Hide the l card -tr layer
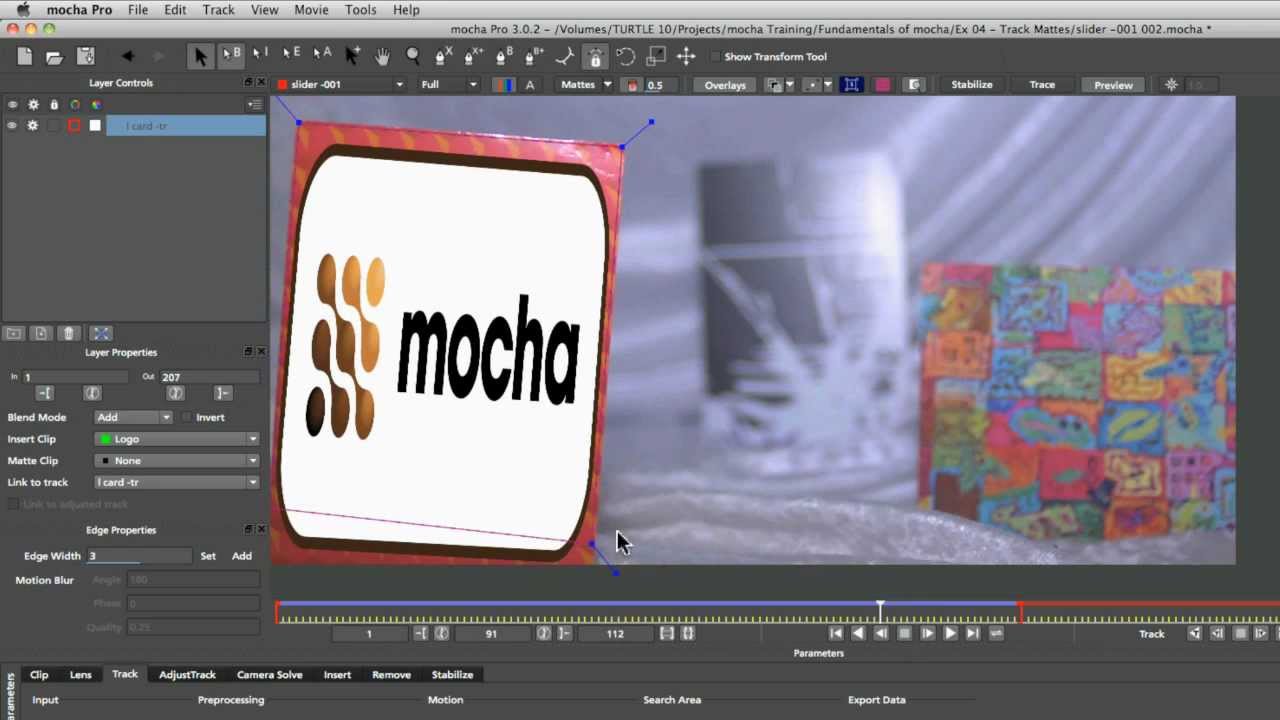Image resolution: width=1280 pixels, height=720 pixels. click(12, 125)
